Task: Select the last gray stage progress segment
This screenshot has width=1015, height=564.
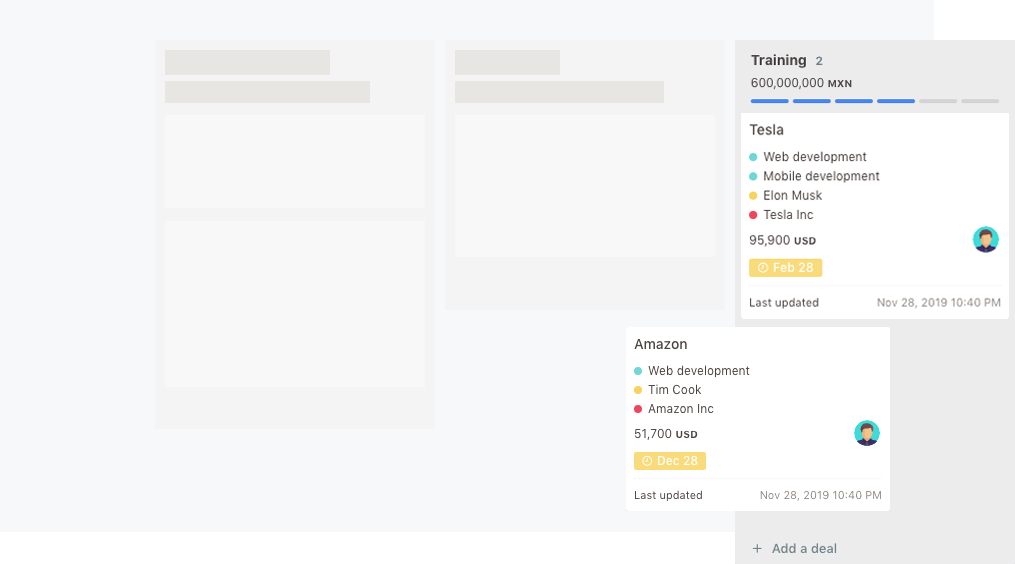Action: [x=980, y=101]
